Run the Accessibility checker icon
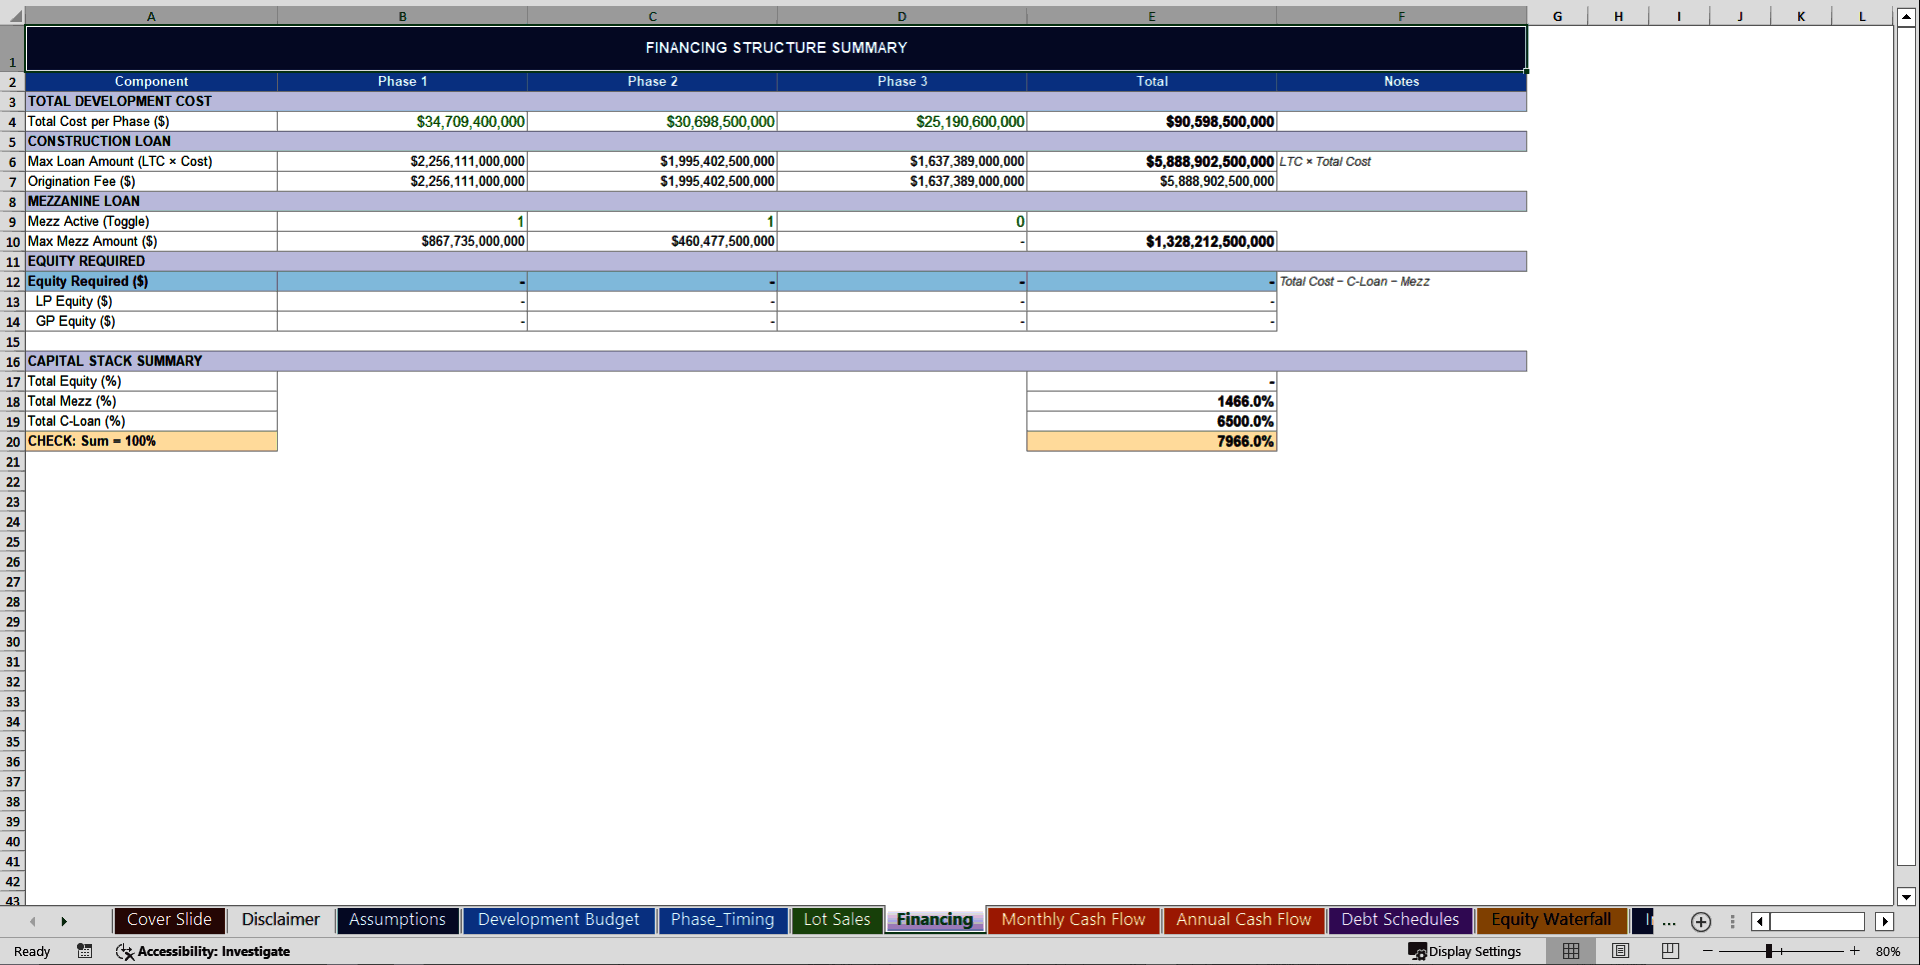 124,951
